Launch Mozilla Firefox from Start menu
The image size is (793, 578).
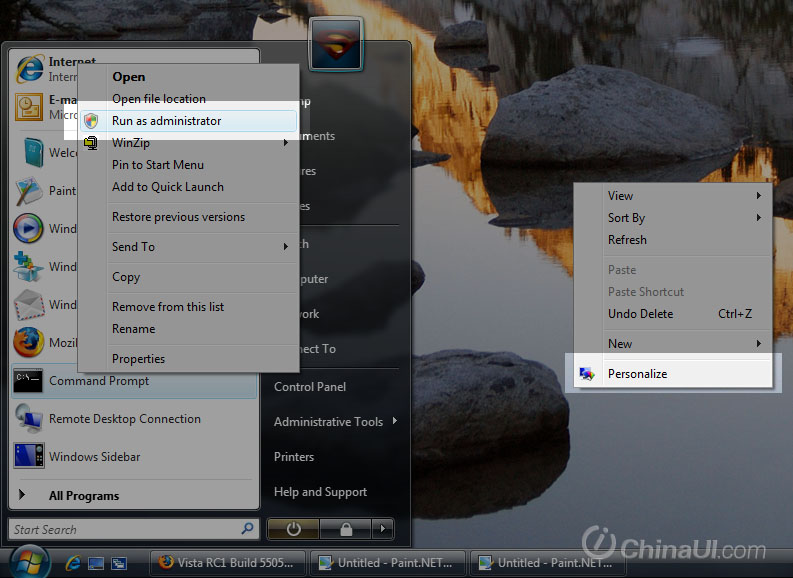click(x=28, y=342)
